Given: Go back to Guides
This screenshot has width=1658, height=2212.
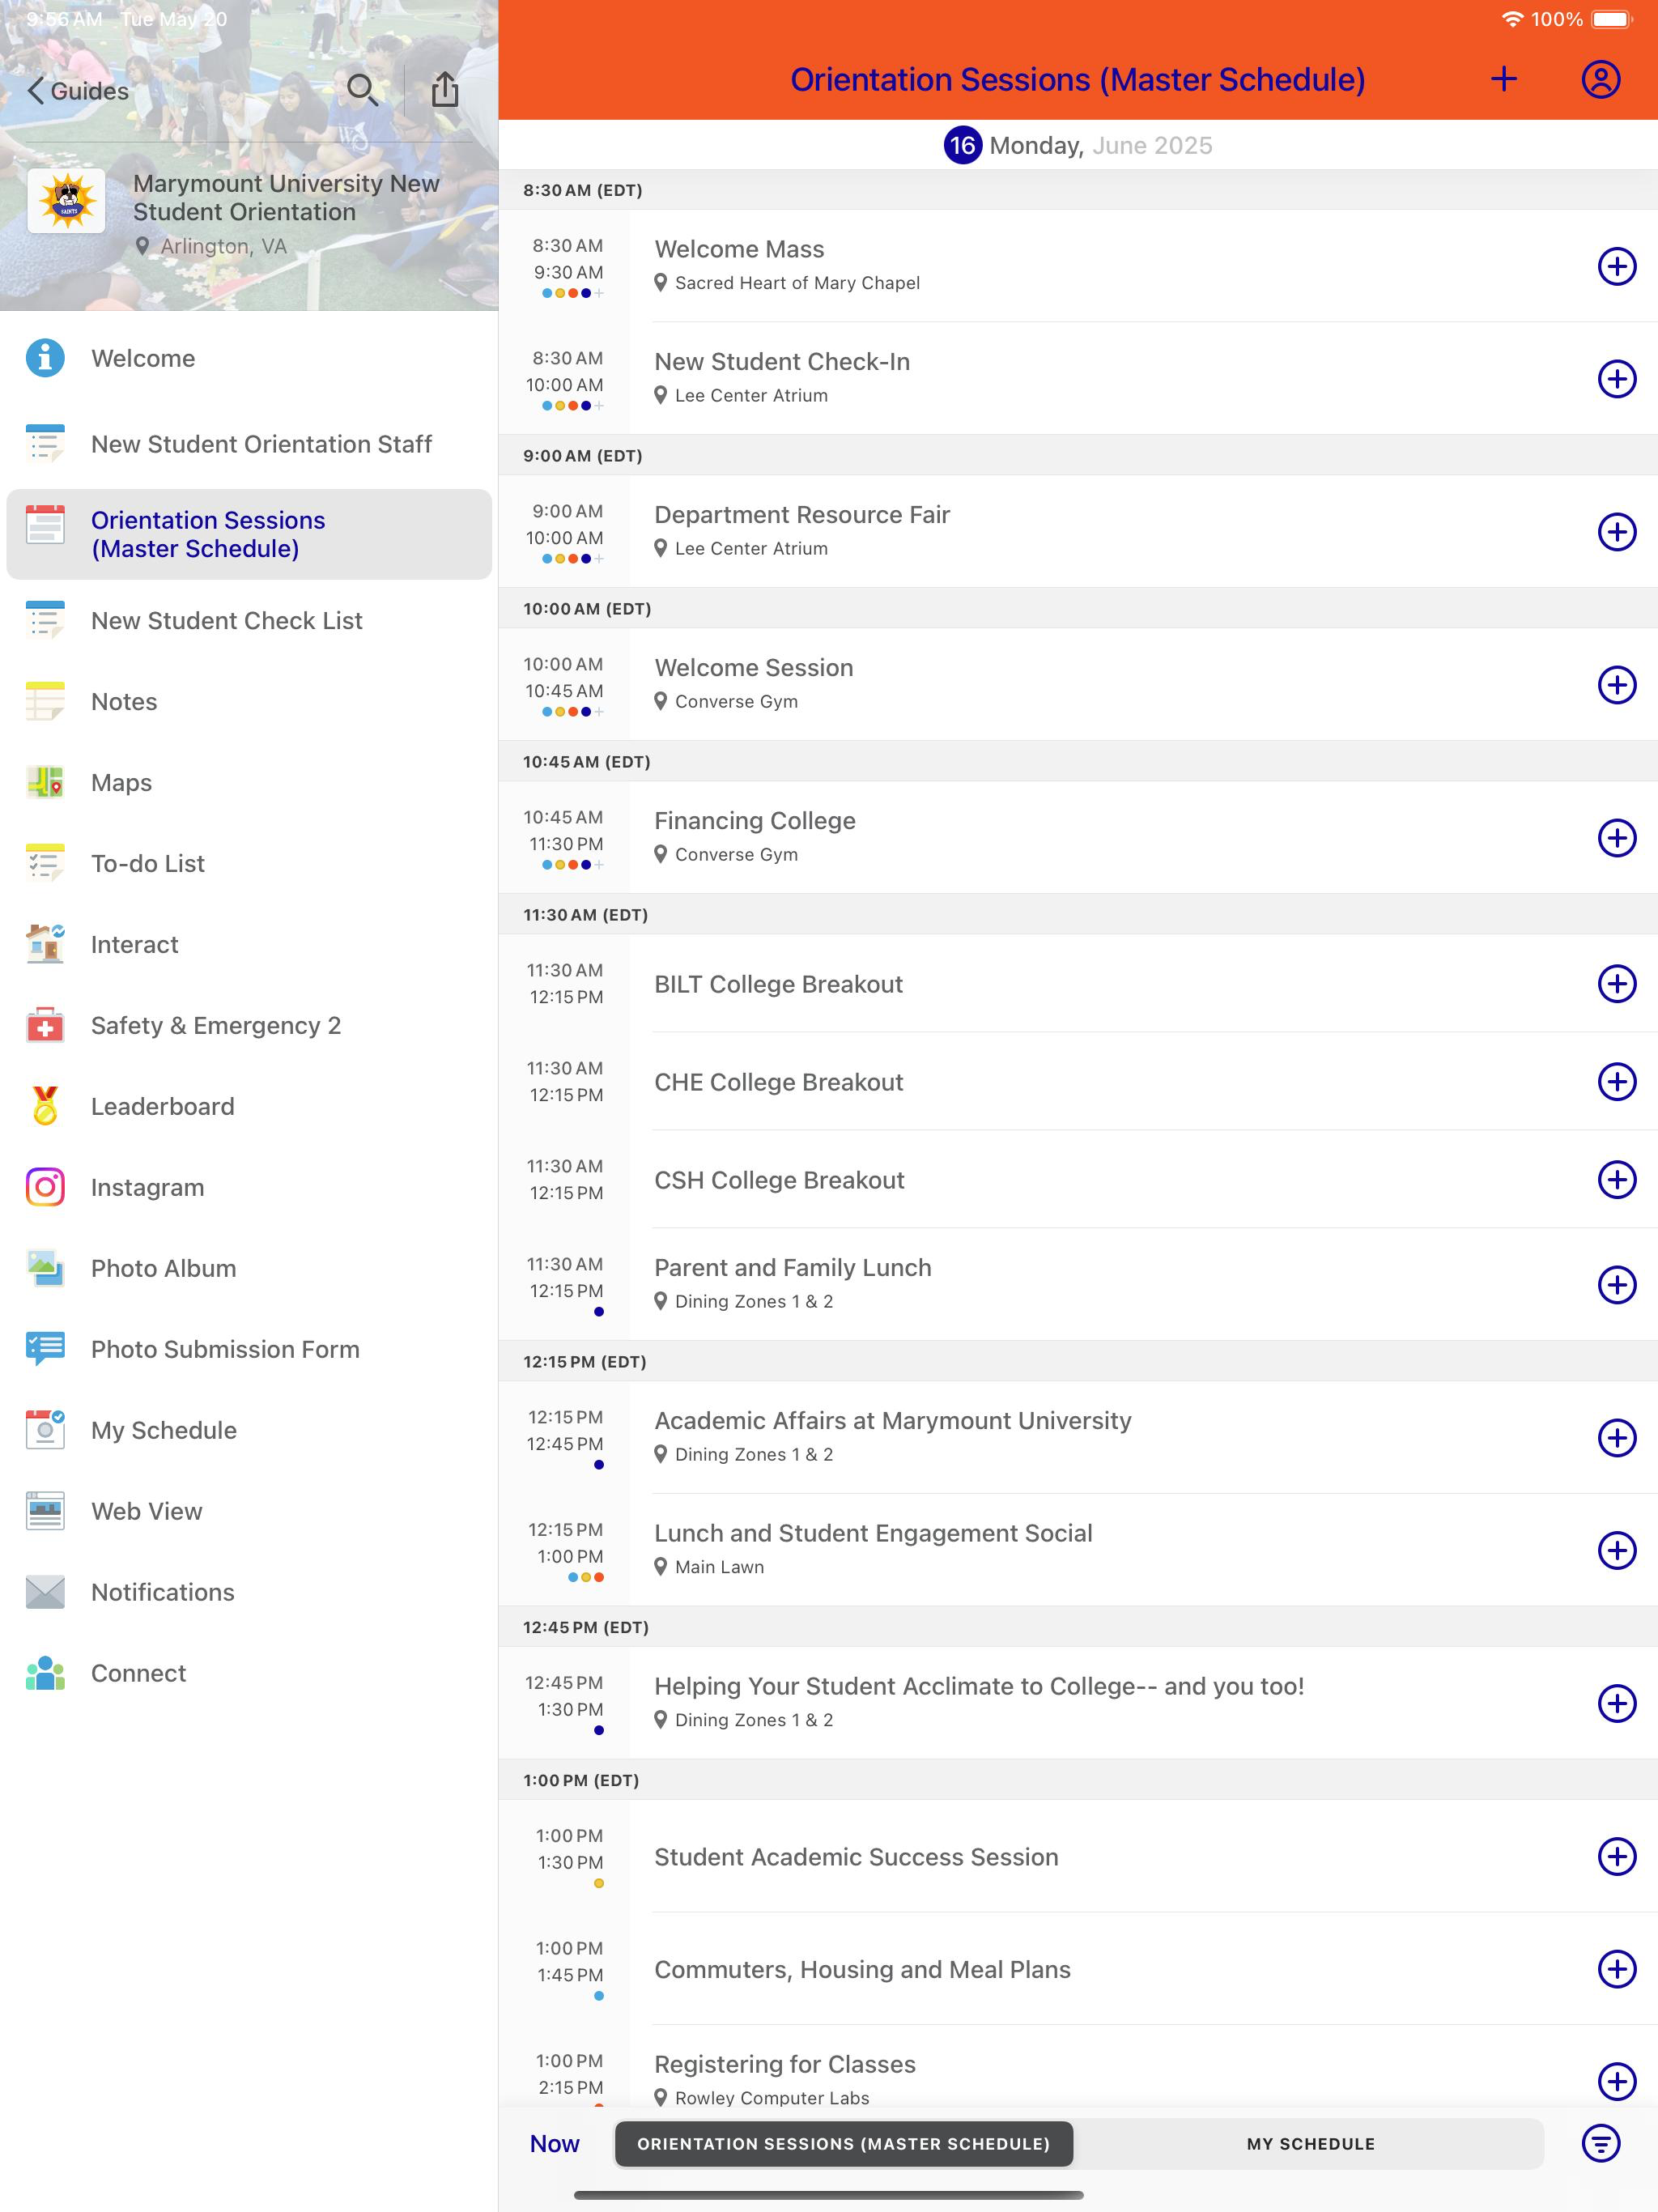Looking at the screenshot, I should [x=78, y=91].
